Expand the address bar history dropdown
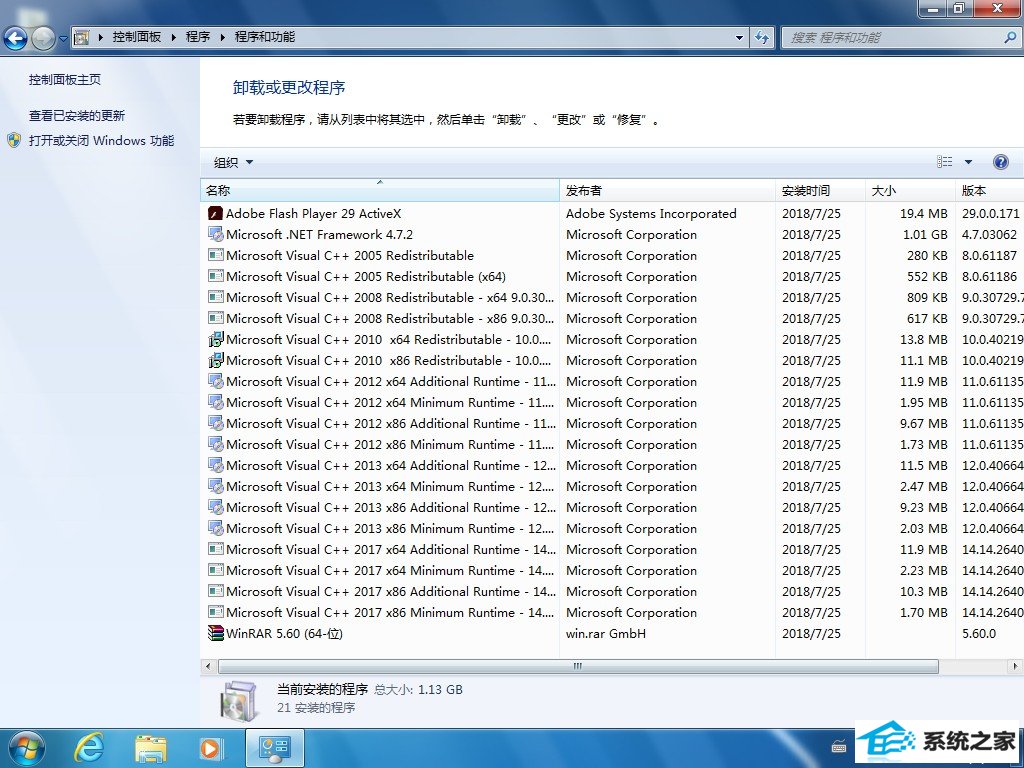This screenshot has height=768, width=1024. (x=739, y=37)
